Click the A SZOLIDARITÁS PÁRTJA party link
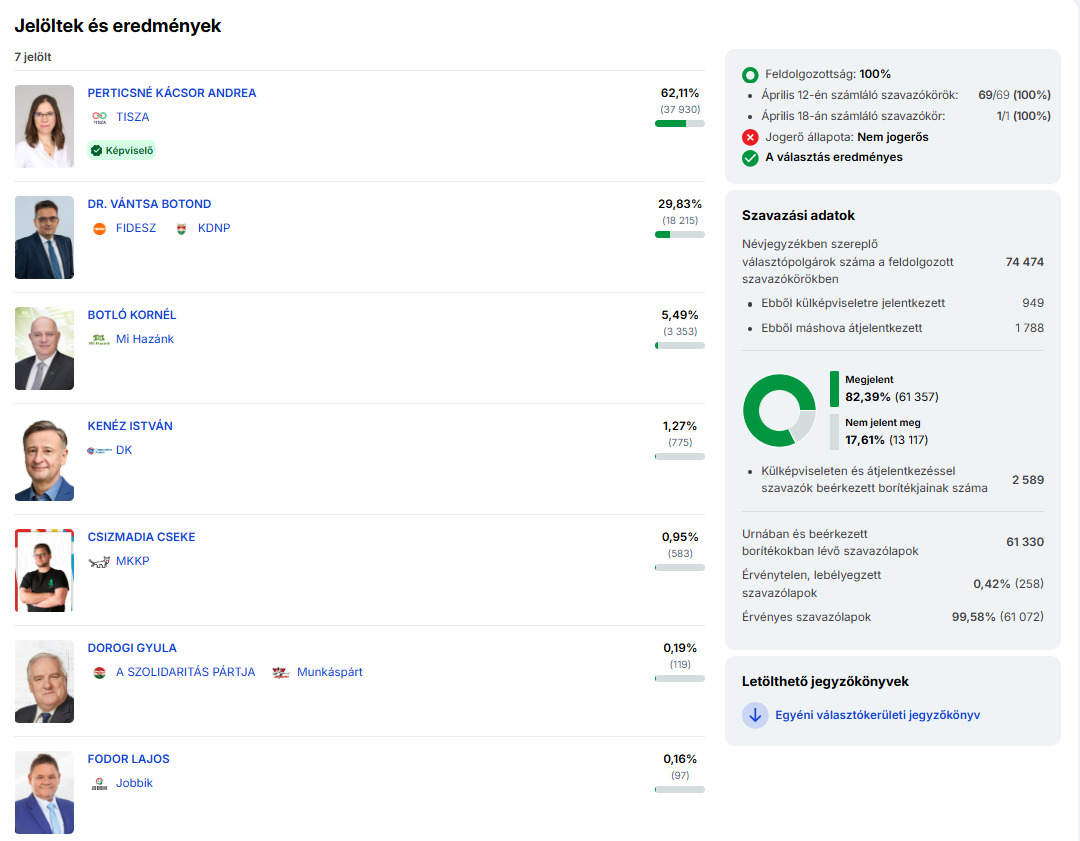 [x=185, y=672]
